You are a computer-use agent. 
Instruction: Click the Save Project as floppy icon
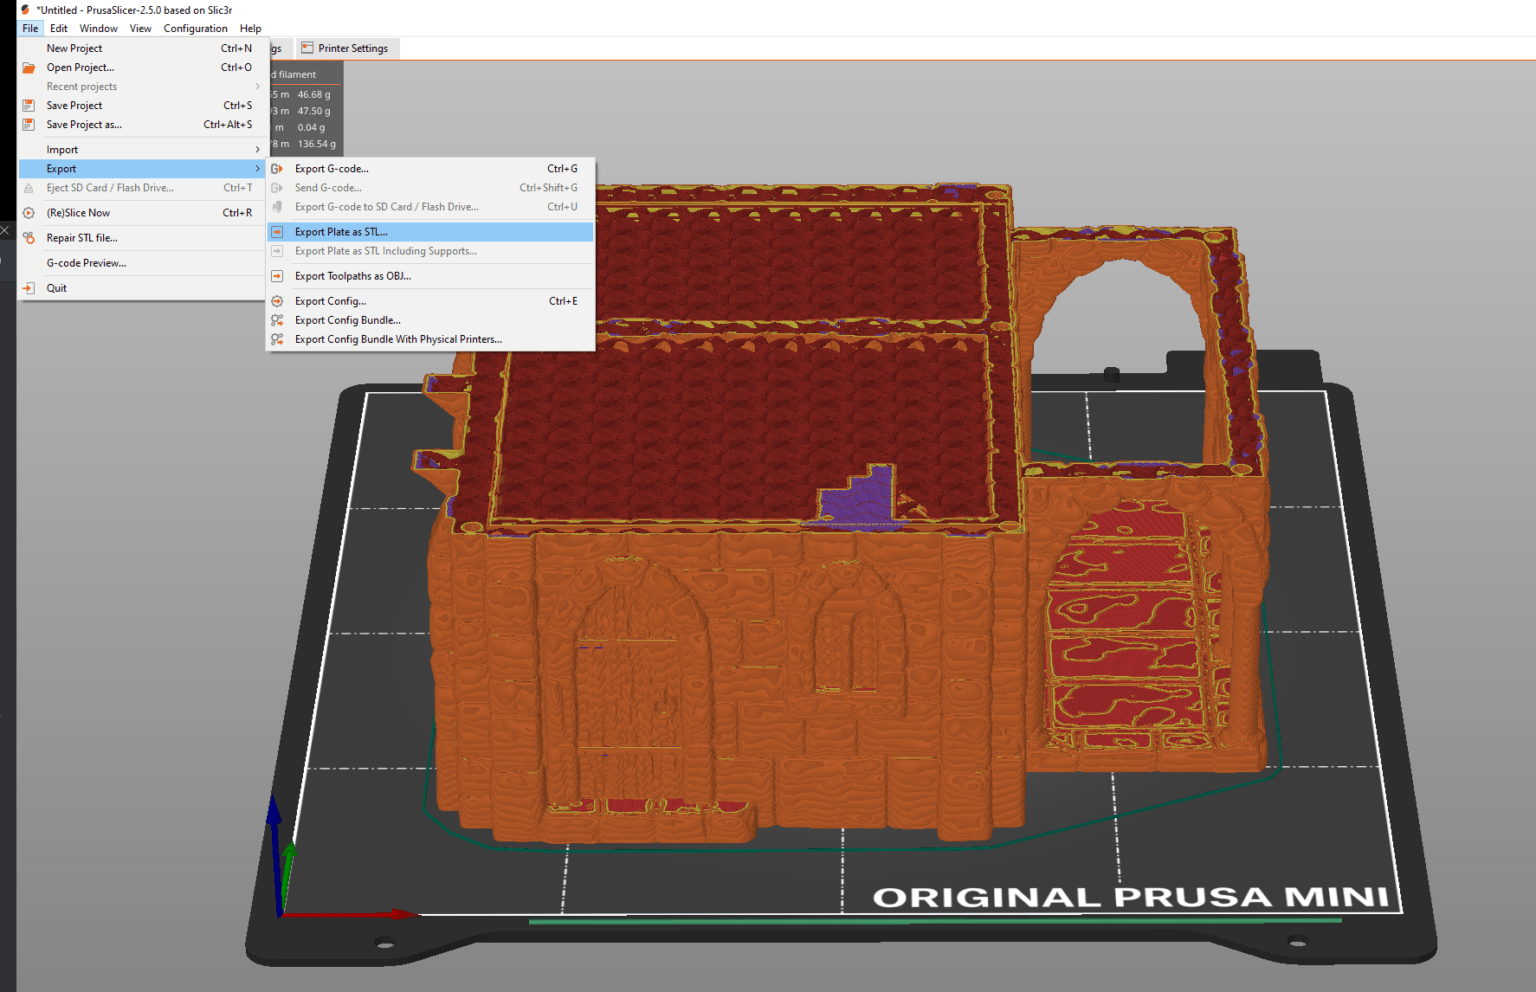click(x=27, y=124)
